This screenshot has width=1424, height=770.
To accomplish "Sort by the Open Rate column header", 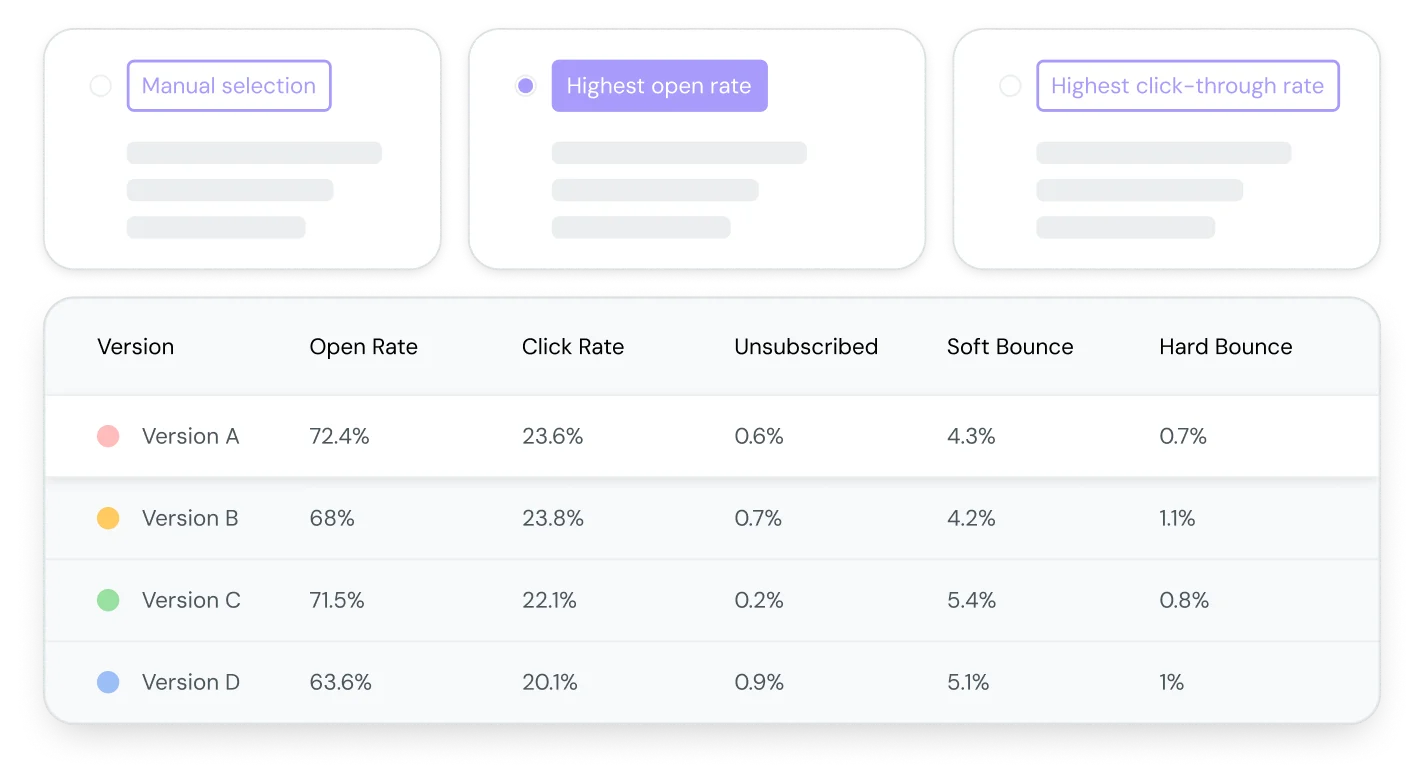I will pyautogui.click(x=363, y=347).
